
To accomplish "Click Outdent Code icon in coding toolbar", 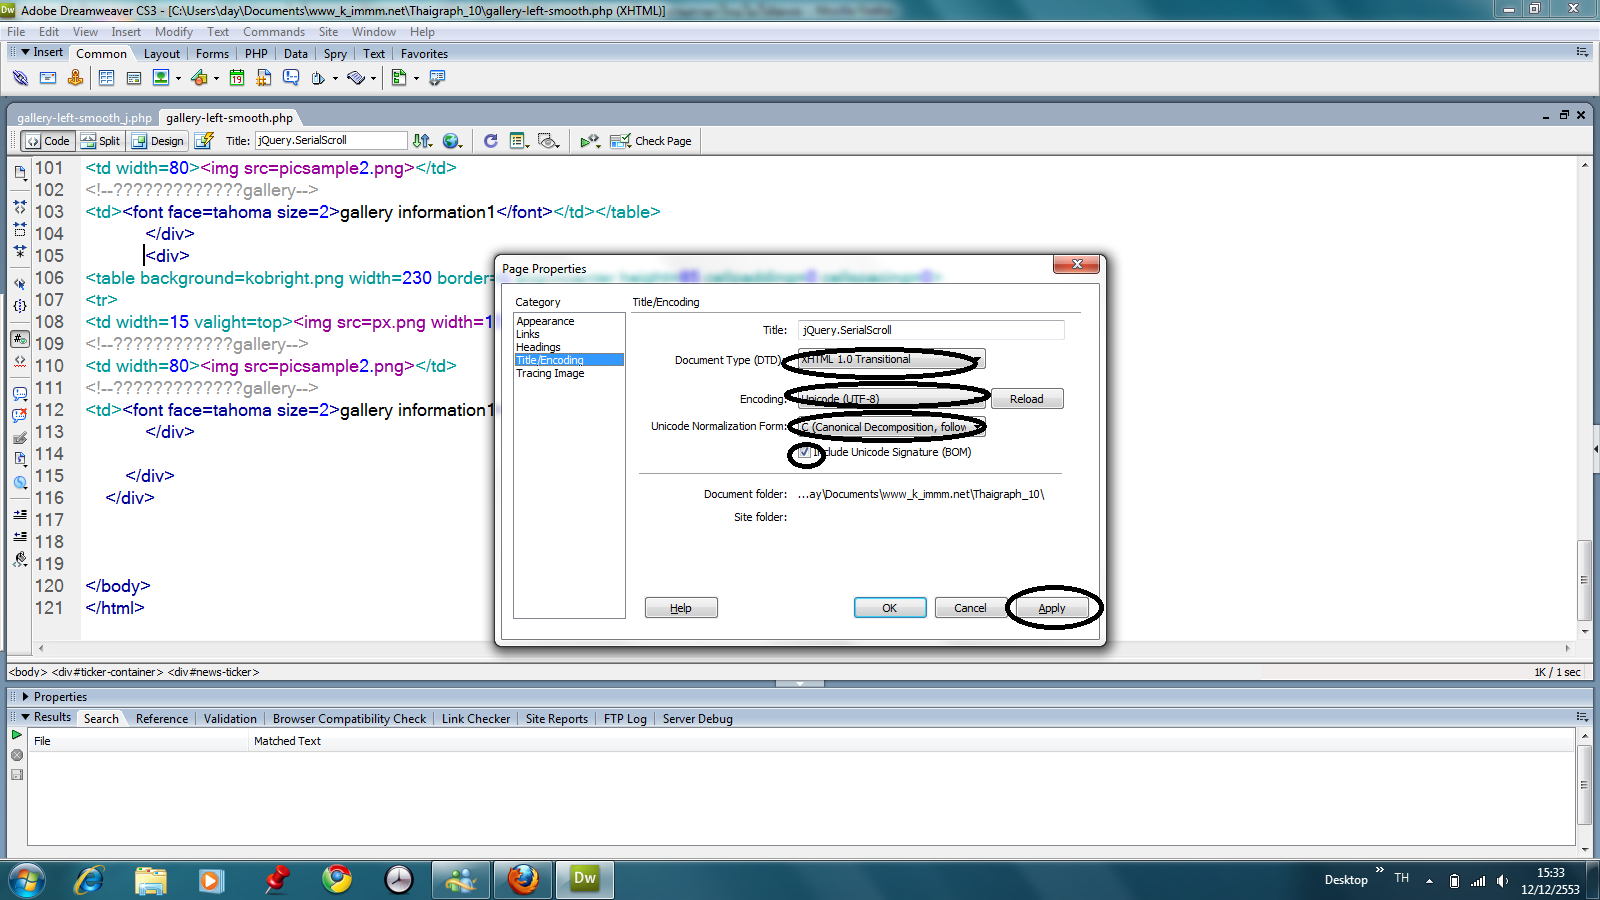I will pos(20,537).
